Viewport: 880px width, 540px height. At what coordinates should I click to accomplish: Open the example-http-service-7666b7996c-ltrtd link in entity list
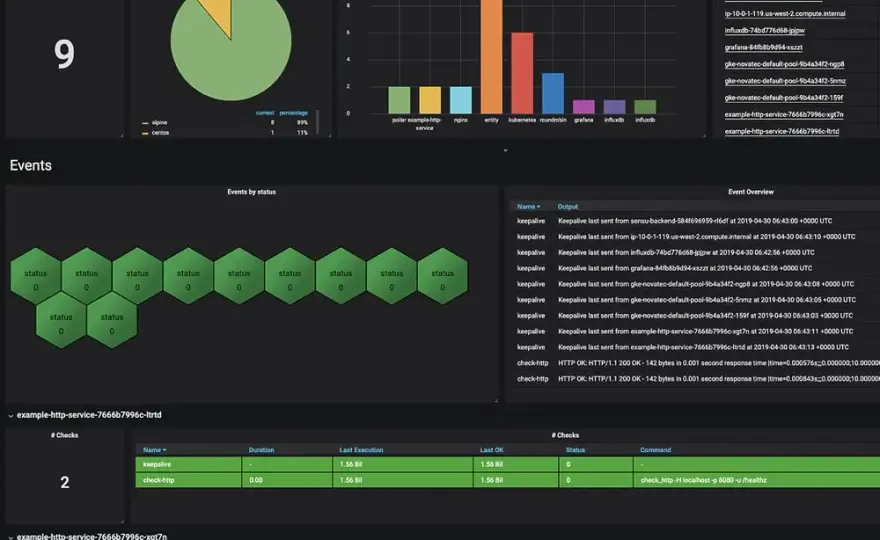point(781,131)
